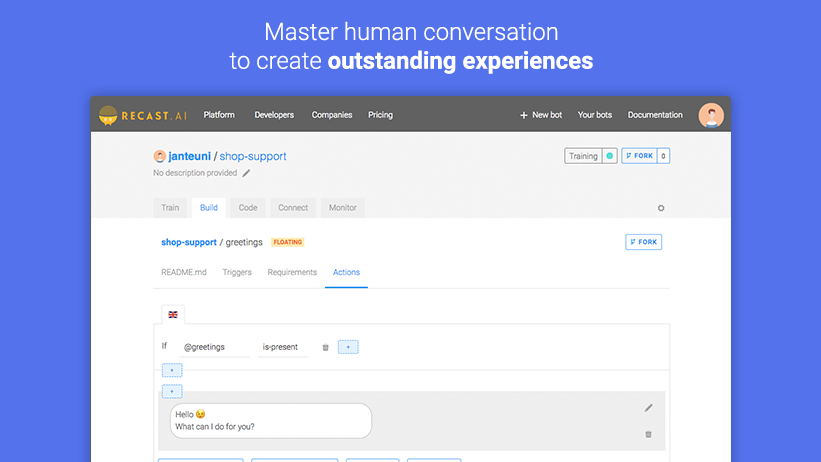Click the plus box above the Hello message
Screen dimensions: 821x462
point(172,391)
